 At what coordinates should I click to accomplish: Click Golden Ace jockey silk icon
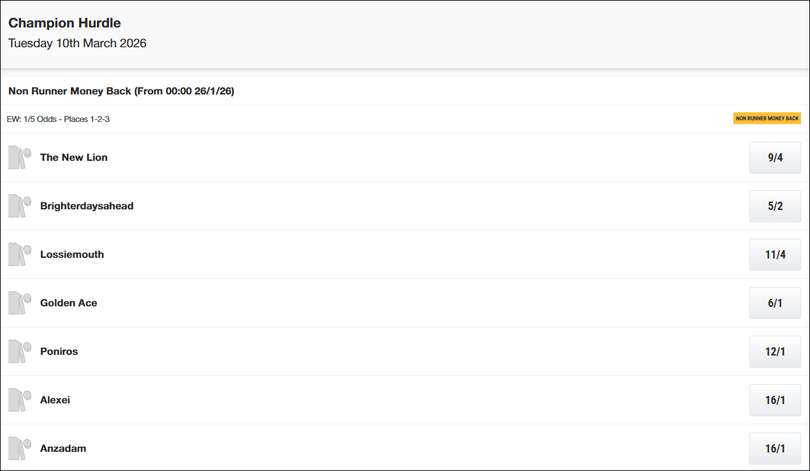click(x=20, y=303)
